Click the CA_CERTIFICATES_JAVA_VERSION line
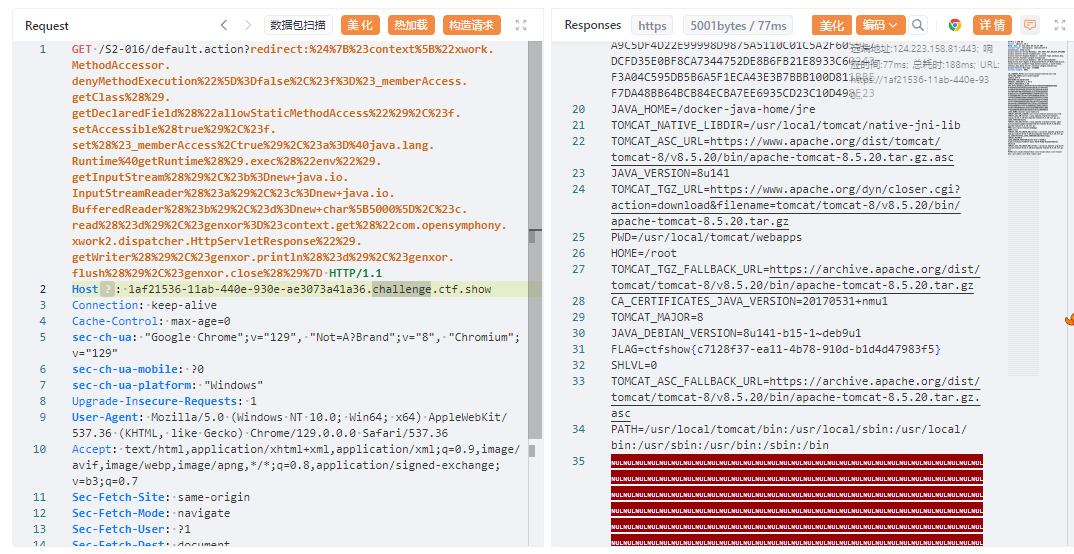1074x554 pixels. click(x=750, y=301)
